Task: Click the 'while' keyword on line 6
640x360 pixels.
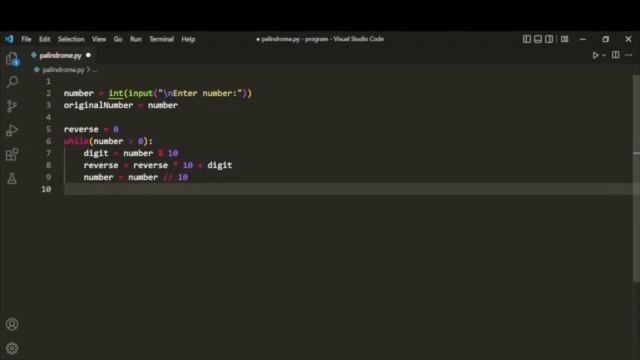Action: click(x=76, y=141)
